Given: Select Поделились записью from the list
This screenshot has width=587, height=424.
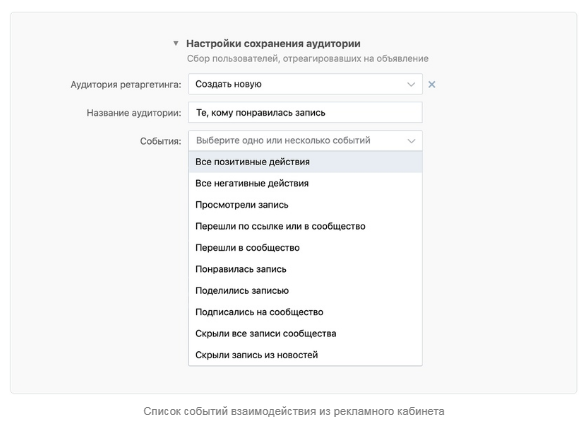Looking at the screenshot, I should pos(305,290).
